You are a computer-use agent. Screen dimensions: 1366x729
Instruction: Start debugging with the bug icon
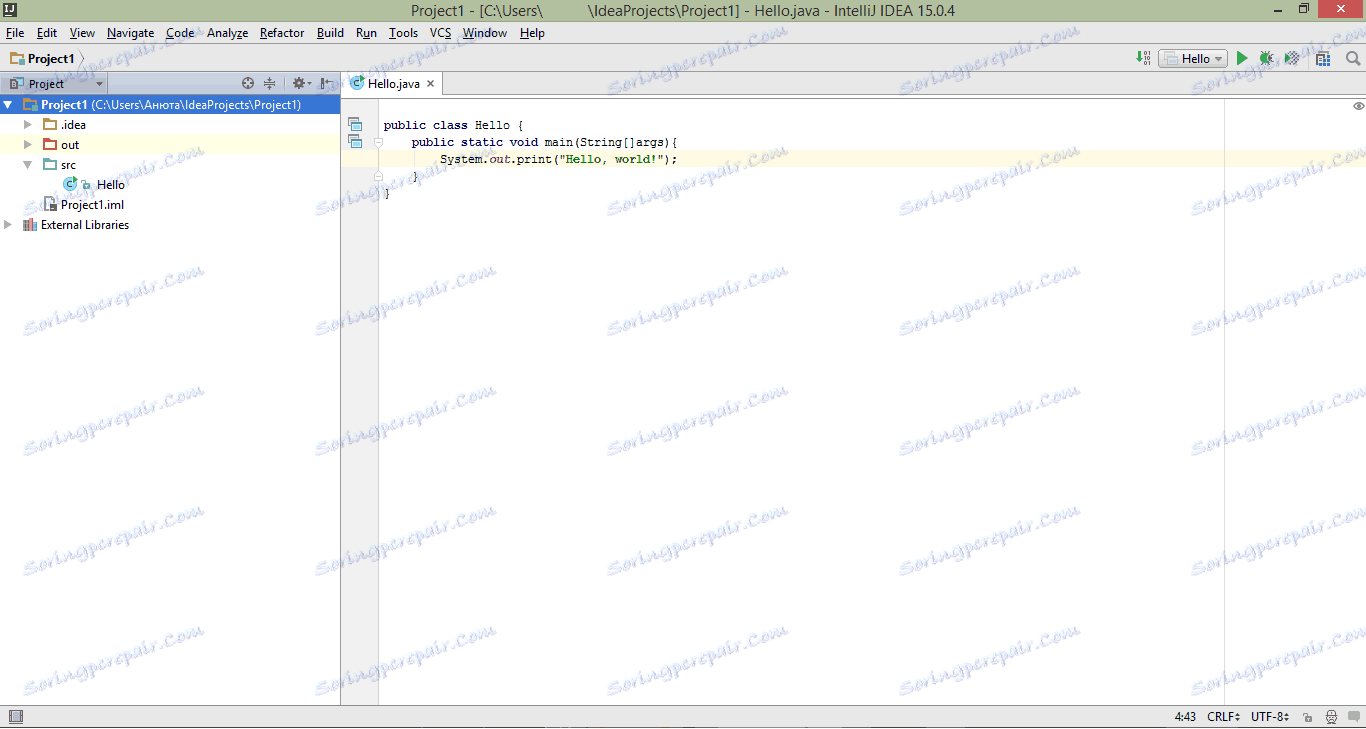coord(1267,59)
